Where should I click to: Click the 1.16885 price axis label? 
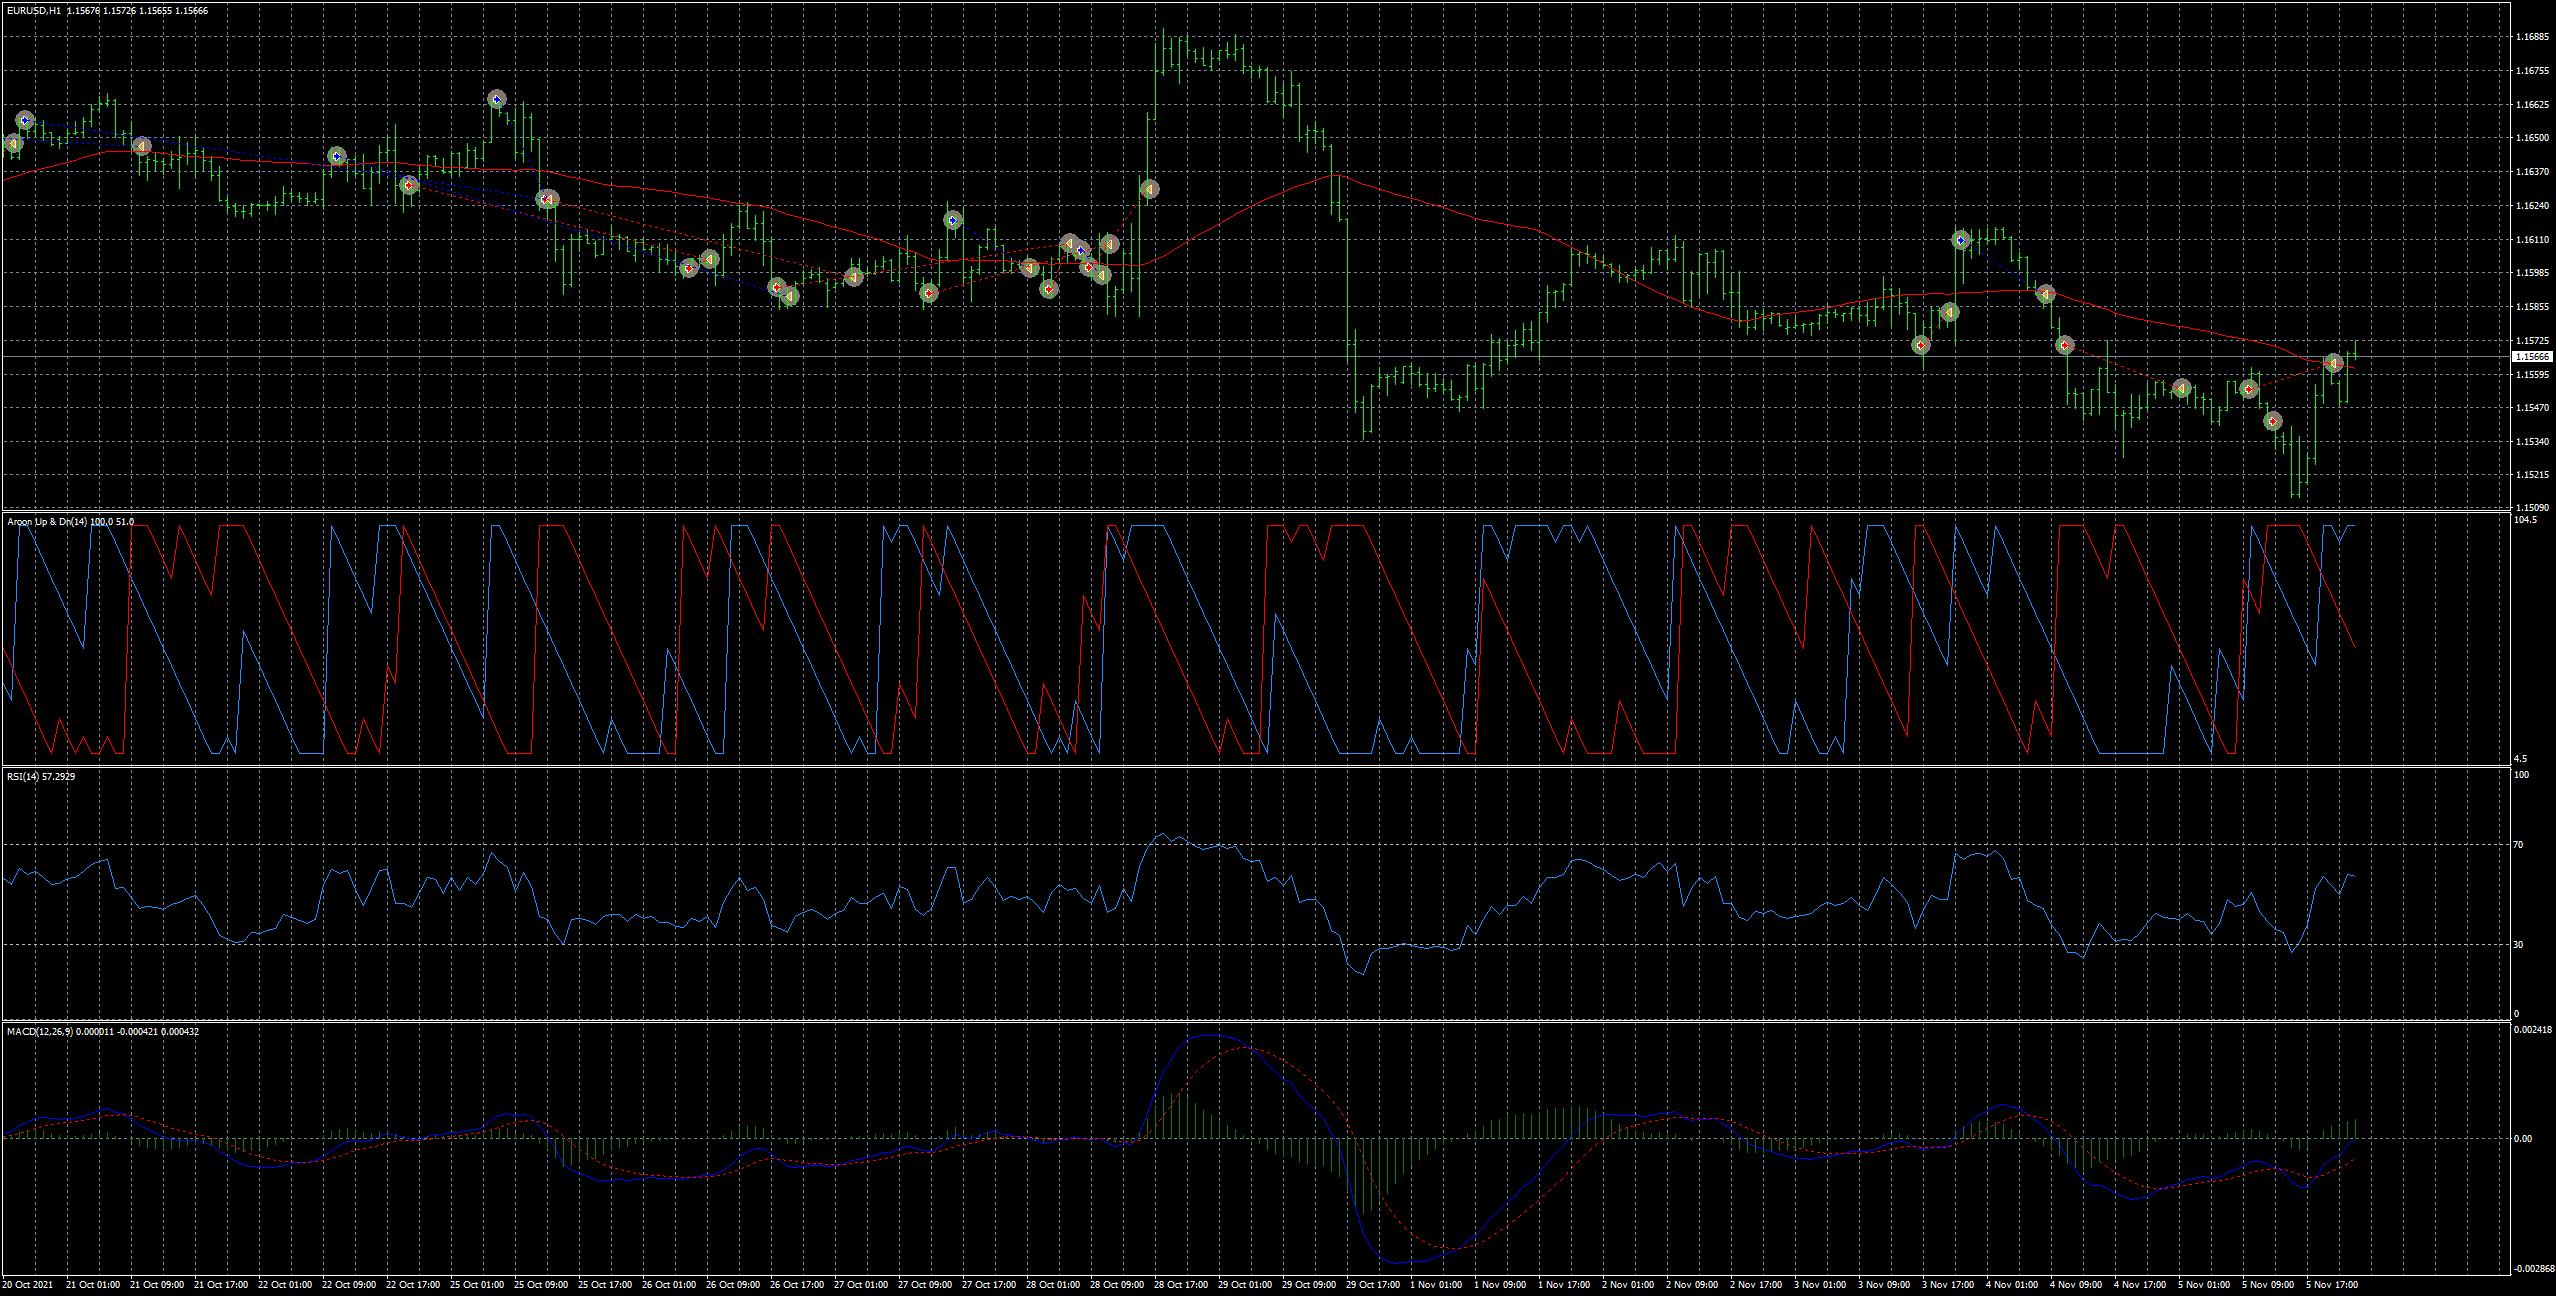pyautogui.click(x=2532, y=37)
